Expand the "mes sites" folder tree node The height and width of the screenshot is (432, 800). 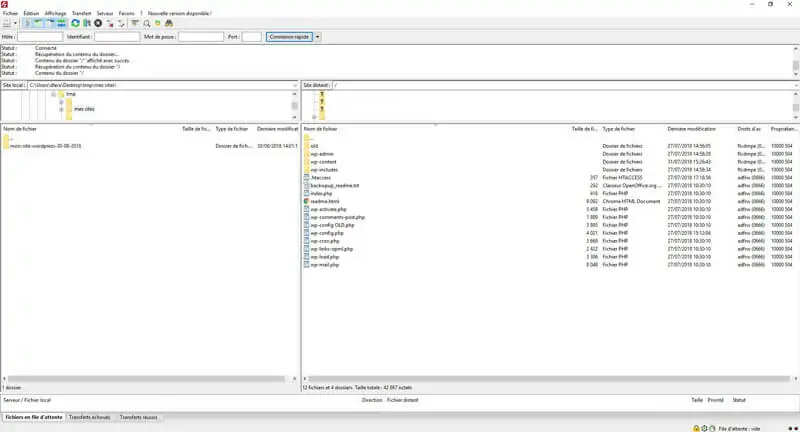coord(61,108)
